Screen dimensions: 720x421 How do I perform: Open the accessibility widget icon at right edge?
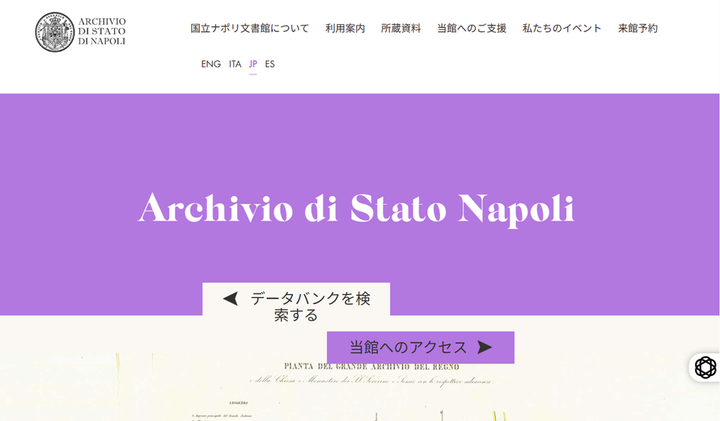(x=705, y=367)
